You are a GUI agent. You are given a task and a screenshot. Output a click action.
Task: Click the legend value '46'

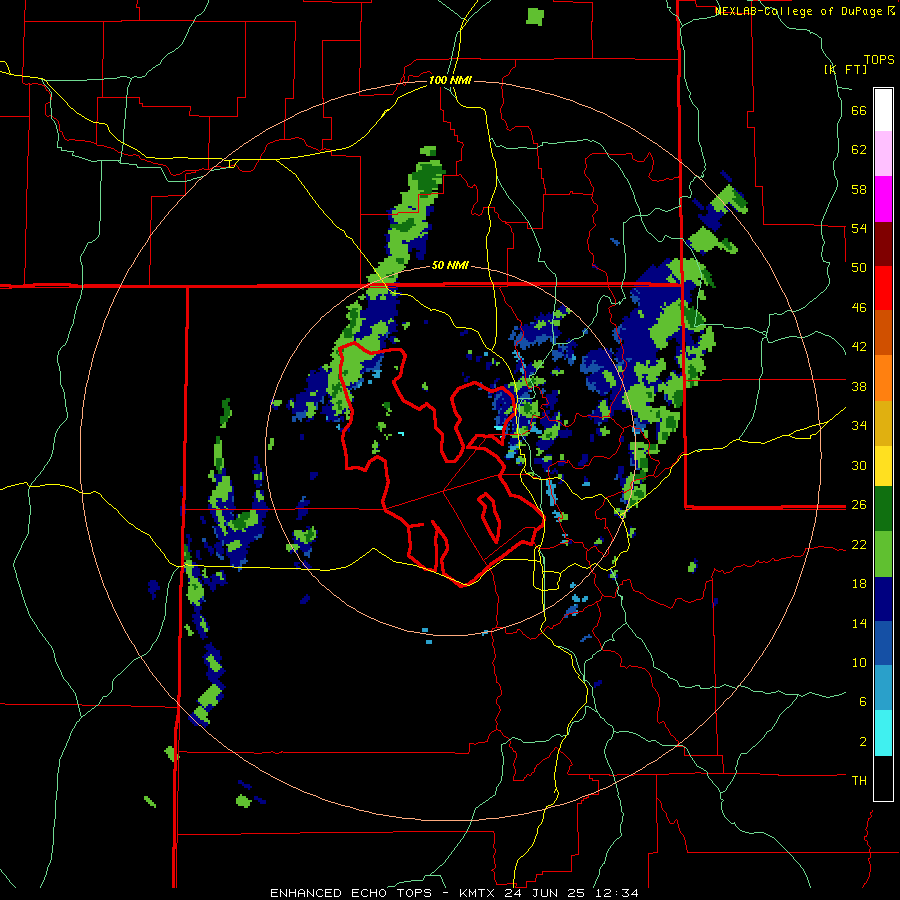[x=859, y=308]
